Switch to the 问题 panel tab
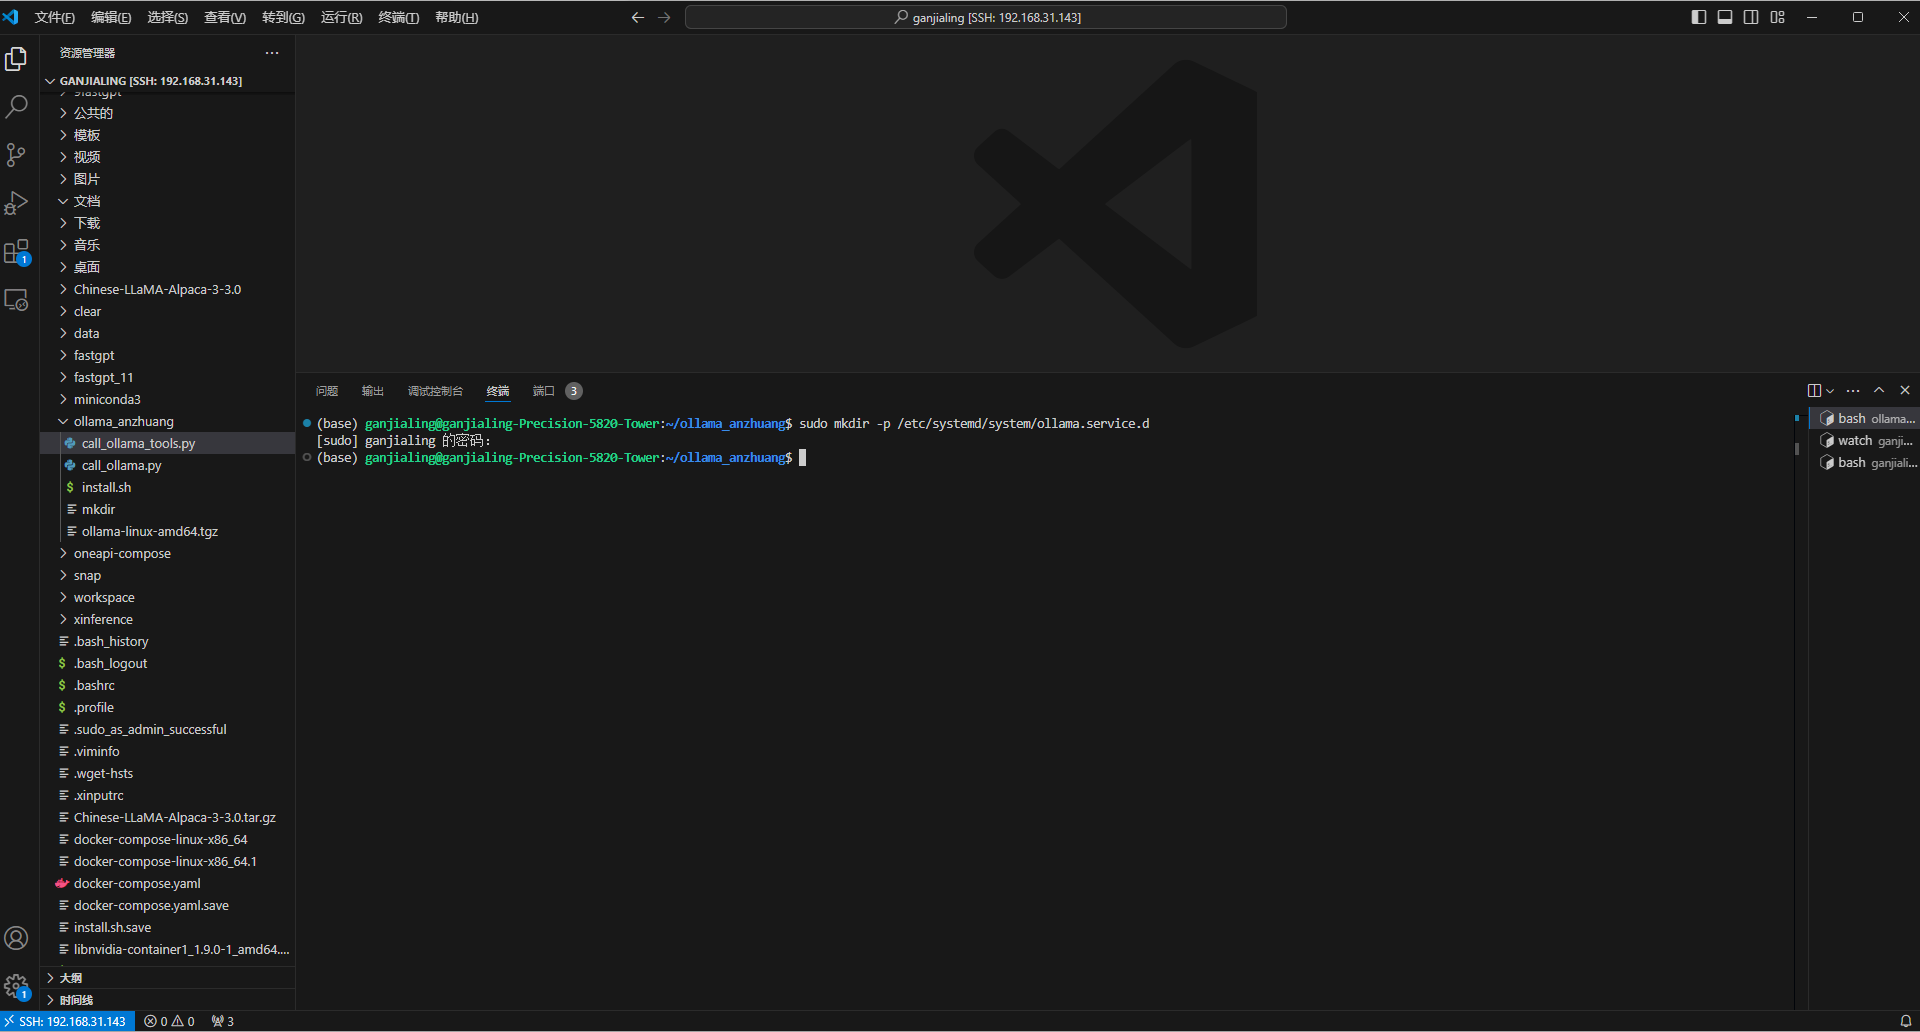The image size is (1920, 1032). (327, 391)
